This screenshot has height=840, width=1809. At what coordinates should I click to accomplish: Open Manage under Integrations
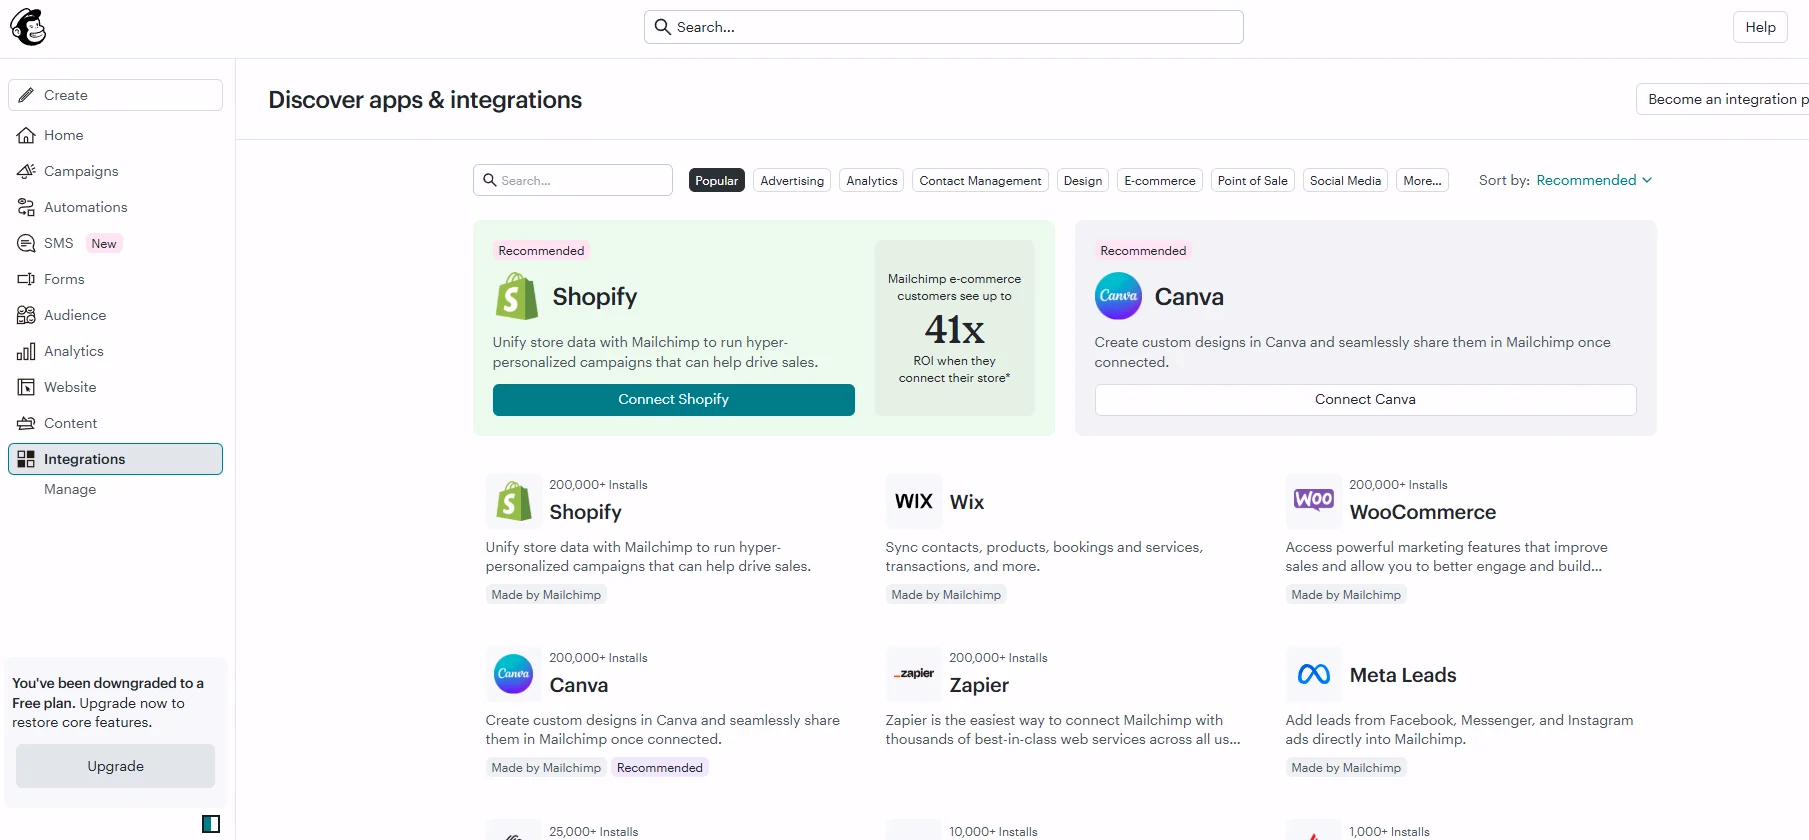click(70, 489)
